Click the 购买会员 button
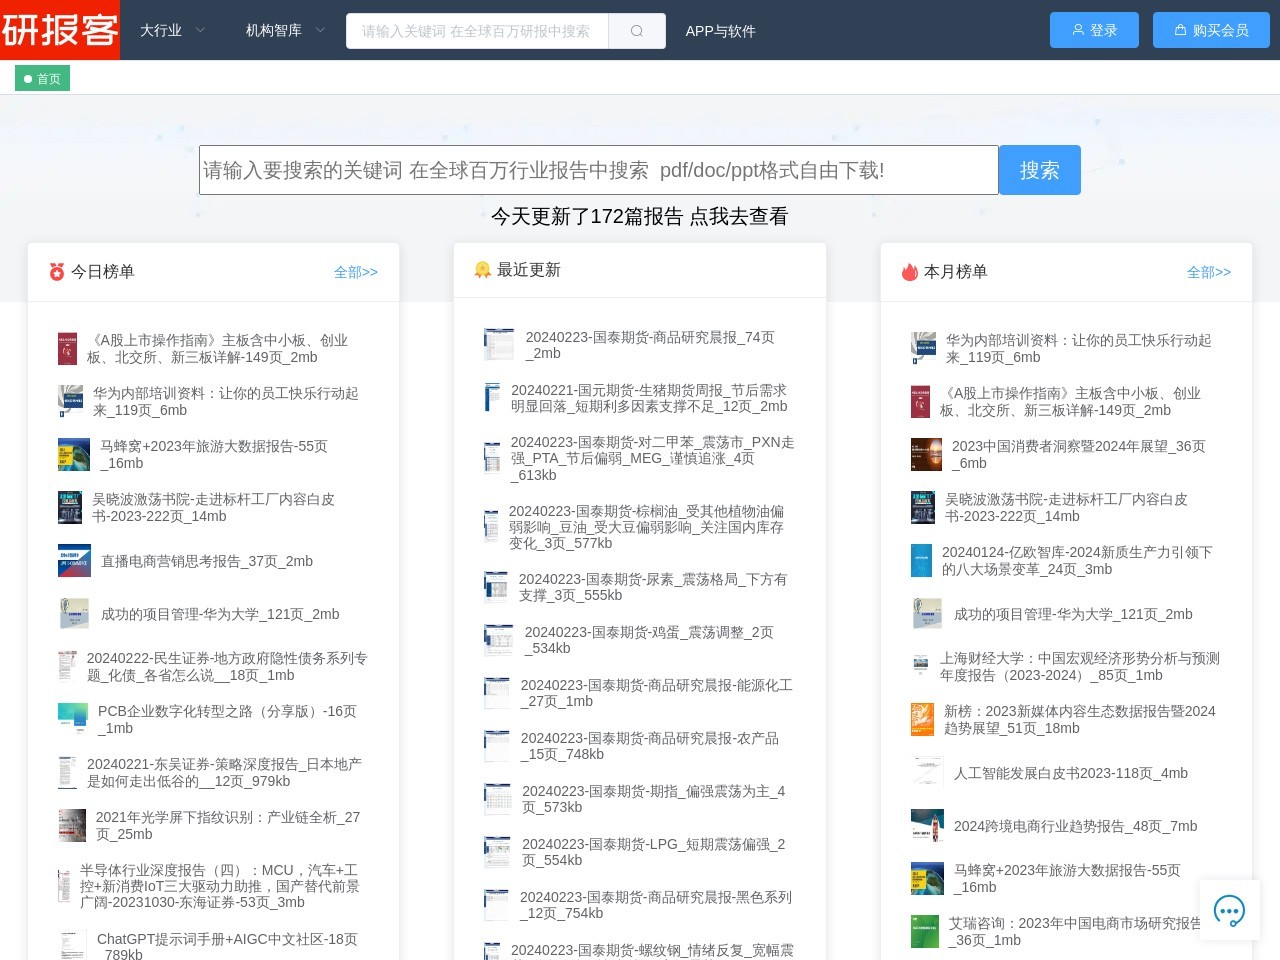The image size is (1280, 960). (1211, 30)
